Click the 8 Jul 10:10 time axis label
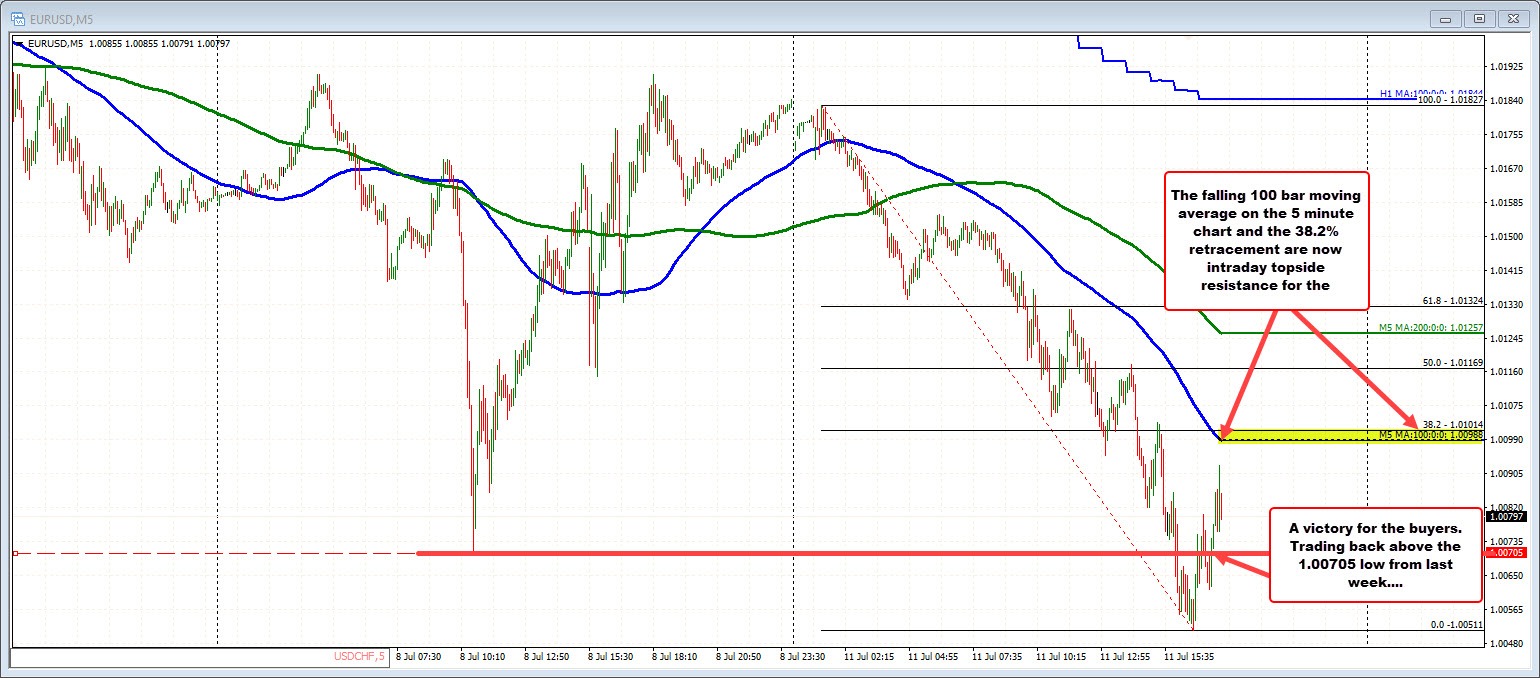The width and height of the screenshot is (1540, 678). [482, 657]
